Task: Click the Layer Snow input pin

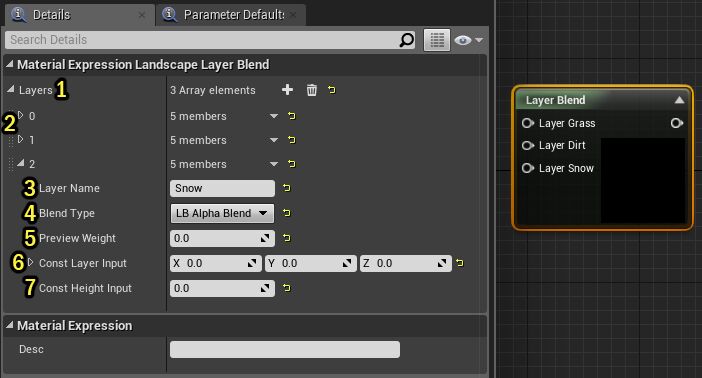Action: tap(528, 168)
